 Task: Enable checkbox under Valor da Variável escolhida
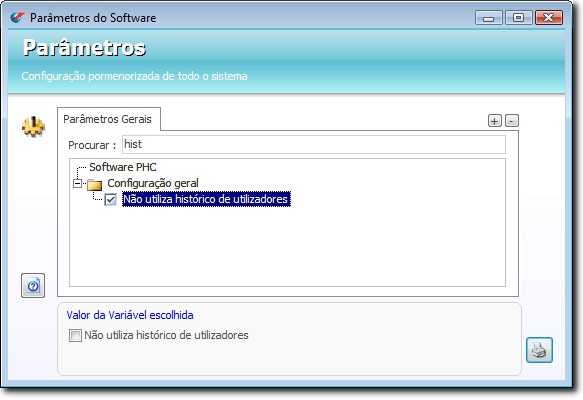point(75,335)
